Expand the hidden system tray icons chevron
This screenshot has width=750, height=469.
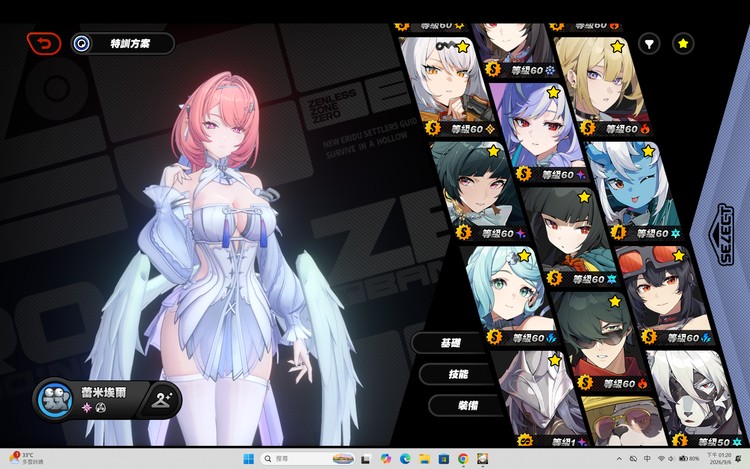(619, 459)
